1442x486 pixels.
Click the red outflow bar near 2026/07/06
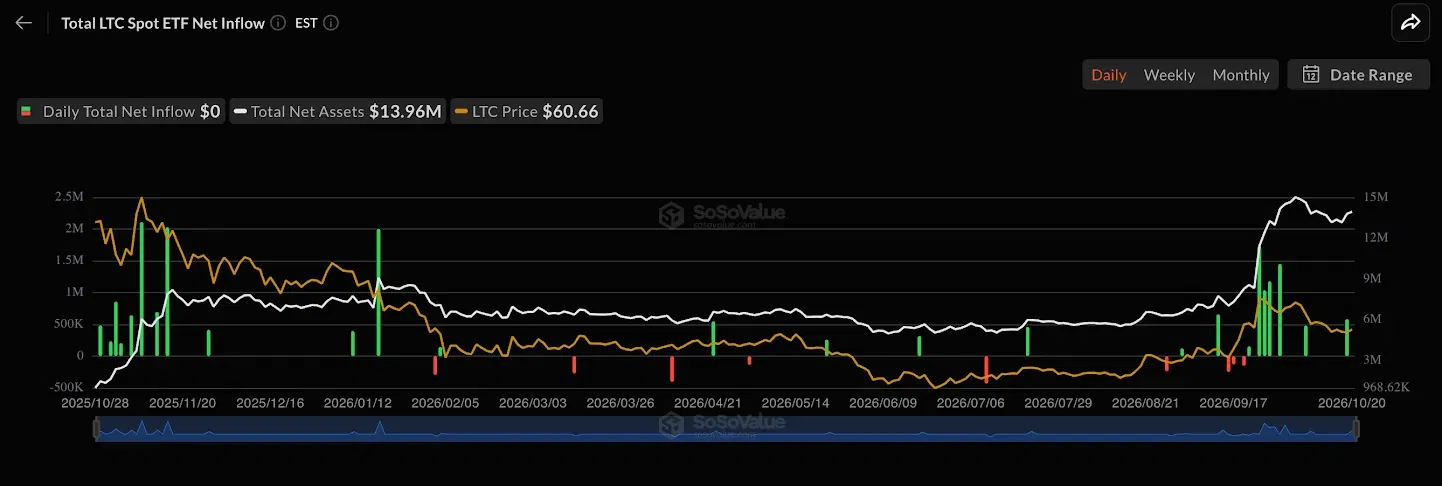(986, 369)
